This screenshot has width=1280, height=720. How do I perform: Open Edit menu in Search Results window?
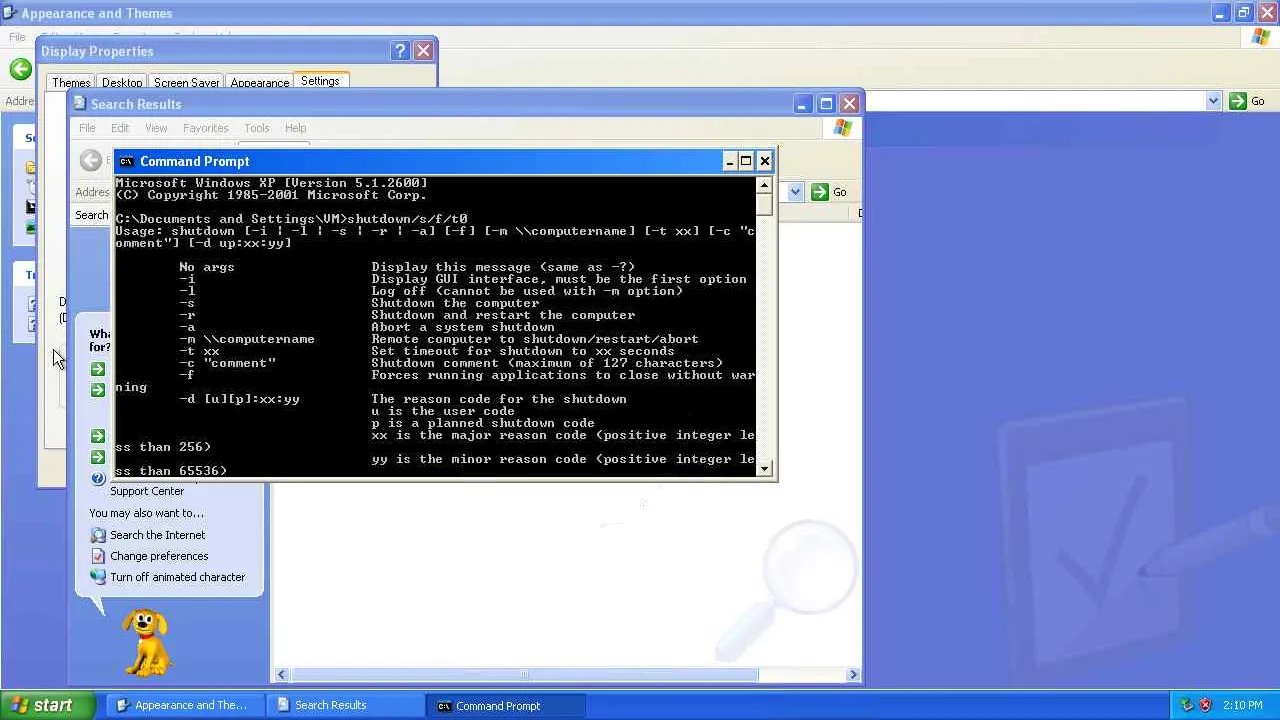pyautogui.click(x=120, y=128)
